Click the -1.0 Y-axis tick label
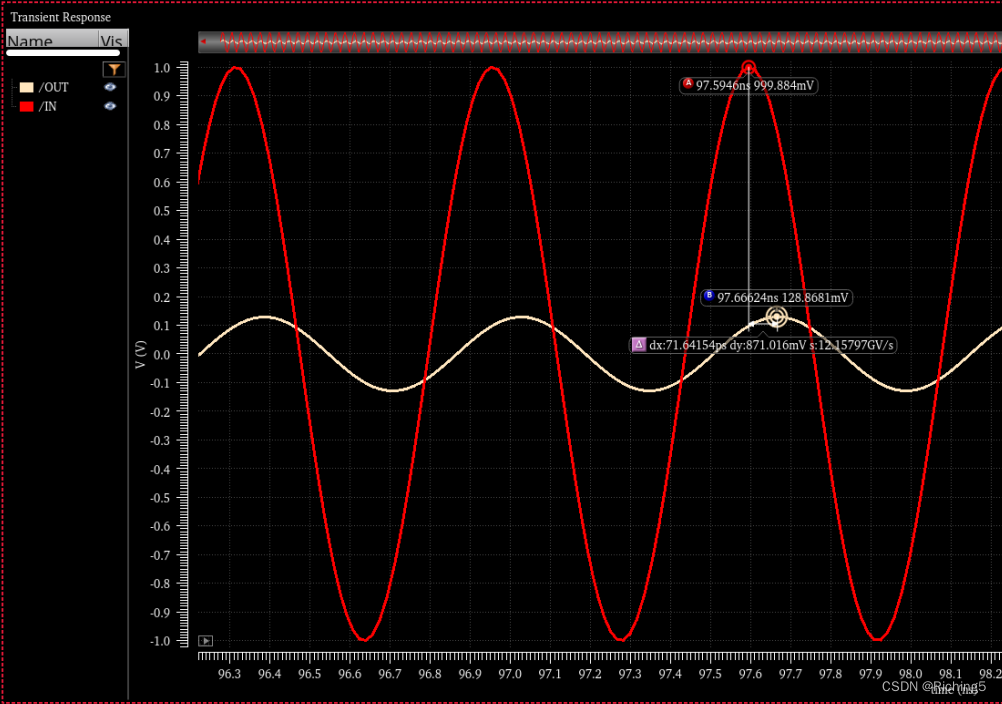 tap(160, 641)
